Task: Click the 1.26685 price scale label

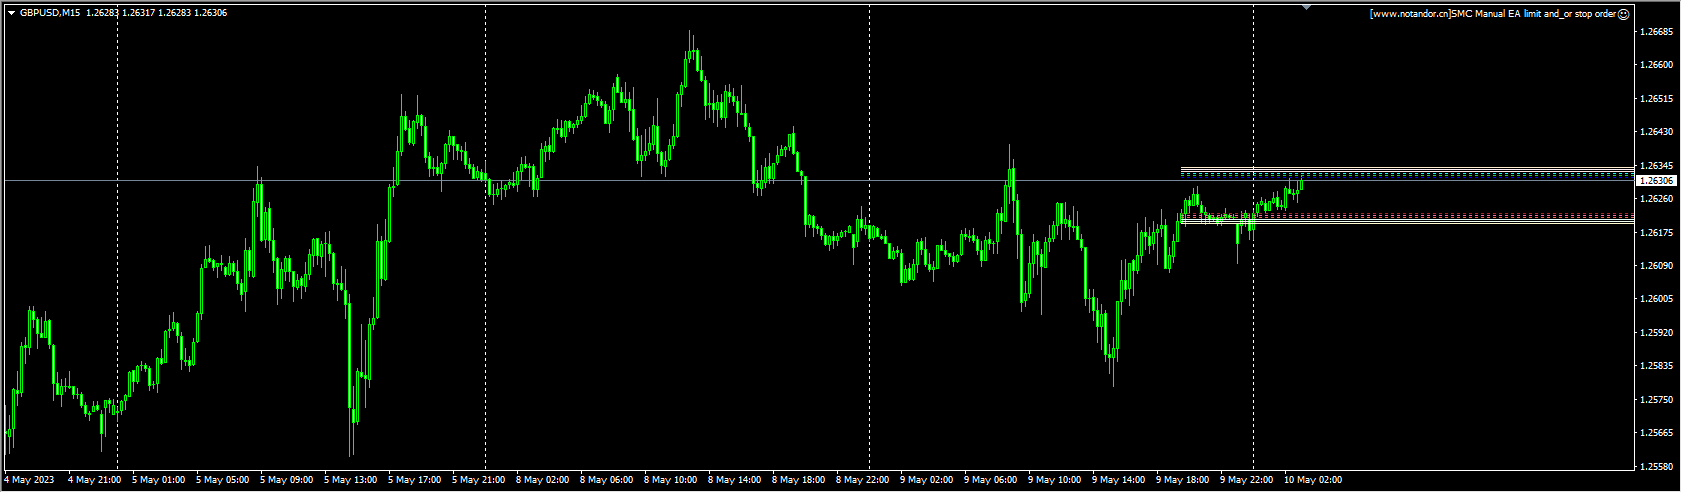Action: point(1659,32)
